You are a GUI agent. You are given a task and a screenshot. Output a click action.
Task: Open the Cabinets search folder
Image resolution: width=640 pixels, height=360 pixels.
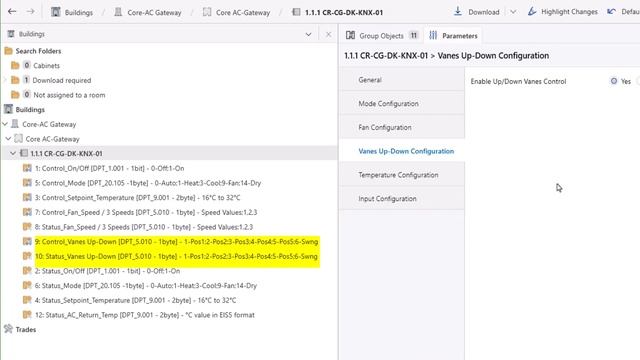(46, 66)
